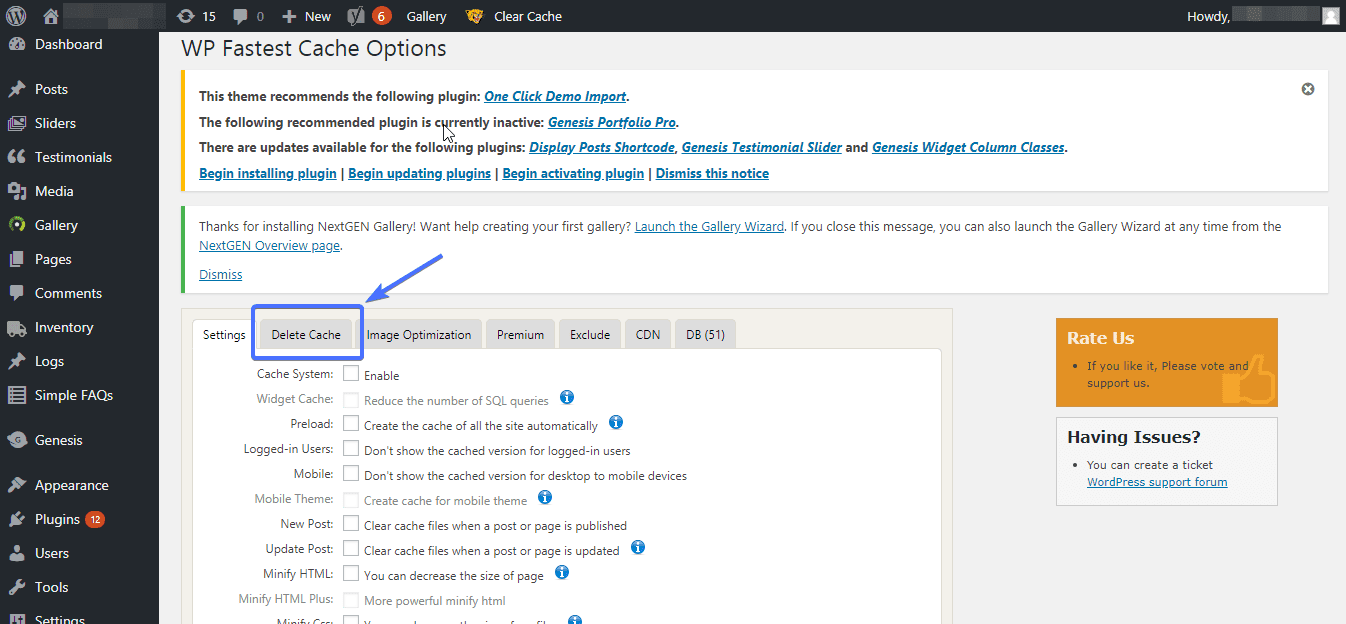Switch to the Premium tab
The image size is (1346, 624).
(x=521, y=335)
